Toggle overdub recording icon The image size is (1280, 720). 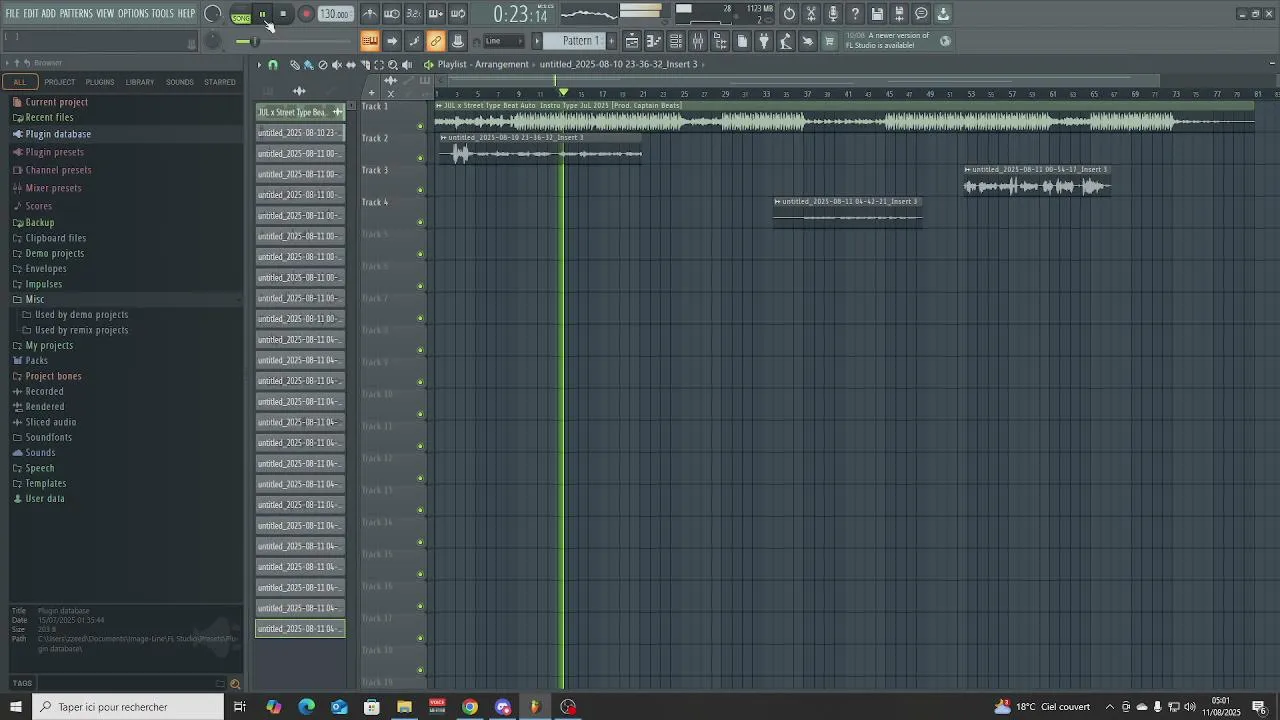(436, 14)
